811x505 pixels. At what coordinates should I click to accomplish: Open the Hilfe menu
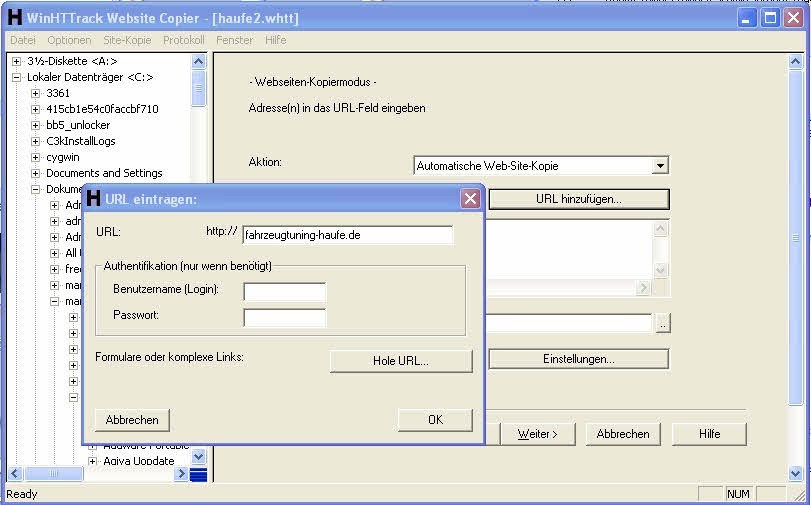click(x=276, y=40)
